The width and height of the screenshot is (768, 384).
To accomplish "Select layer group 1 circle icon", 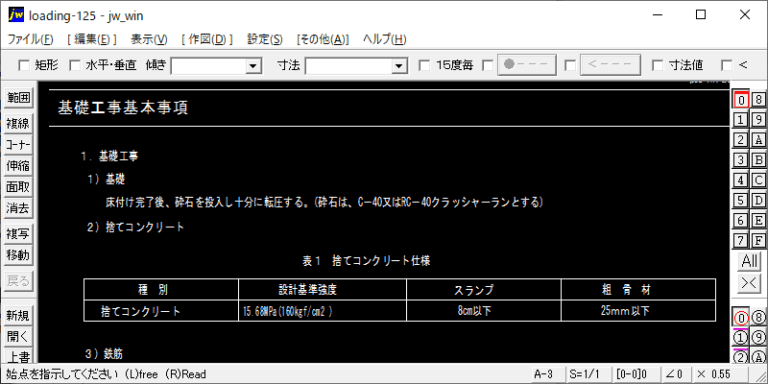I will 741,337.
